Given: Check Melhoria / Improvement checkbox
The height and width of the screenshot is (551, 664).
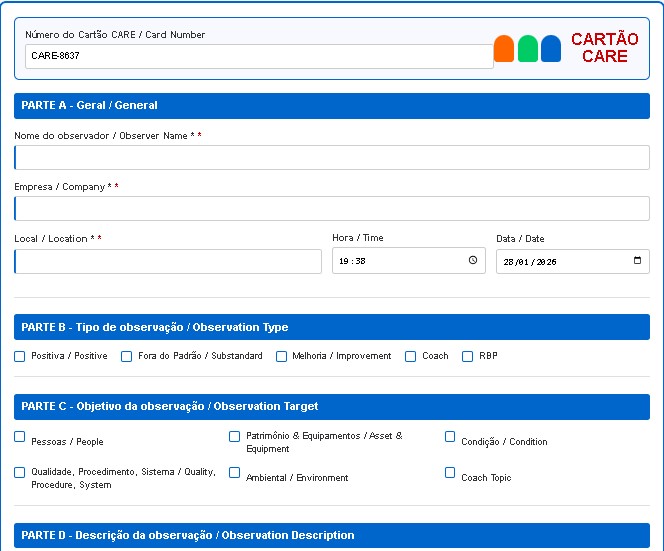Looking at the screenshot, I should coord(281,356).
